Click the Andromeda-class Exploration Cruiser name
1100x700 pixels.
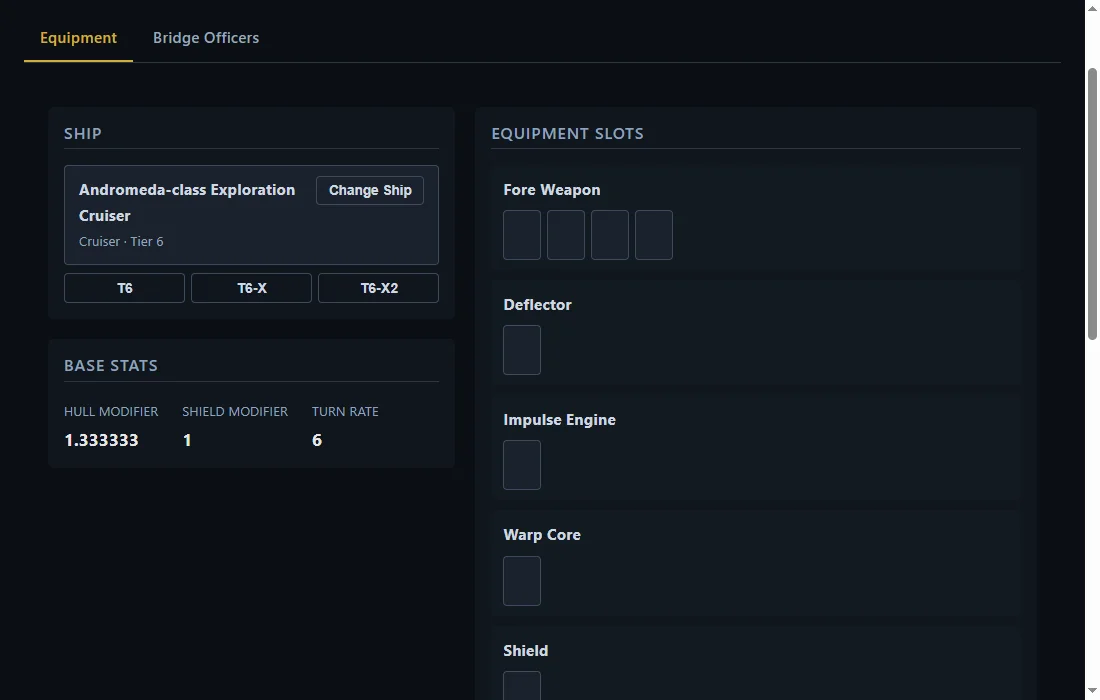pos(187,203)
